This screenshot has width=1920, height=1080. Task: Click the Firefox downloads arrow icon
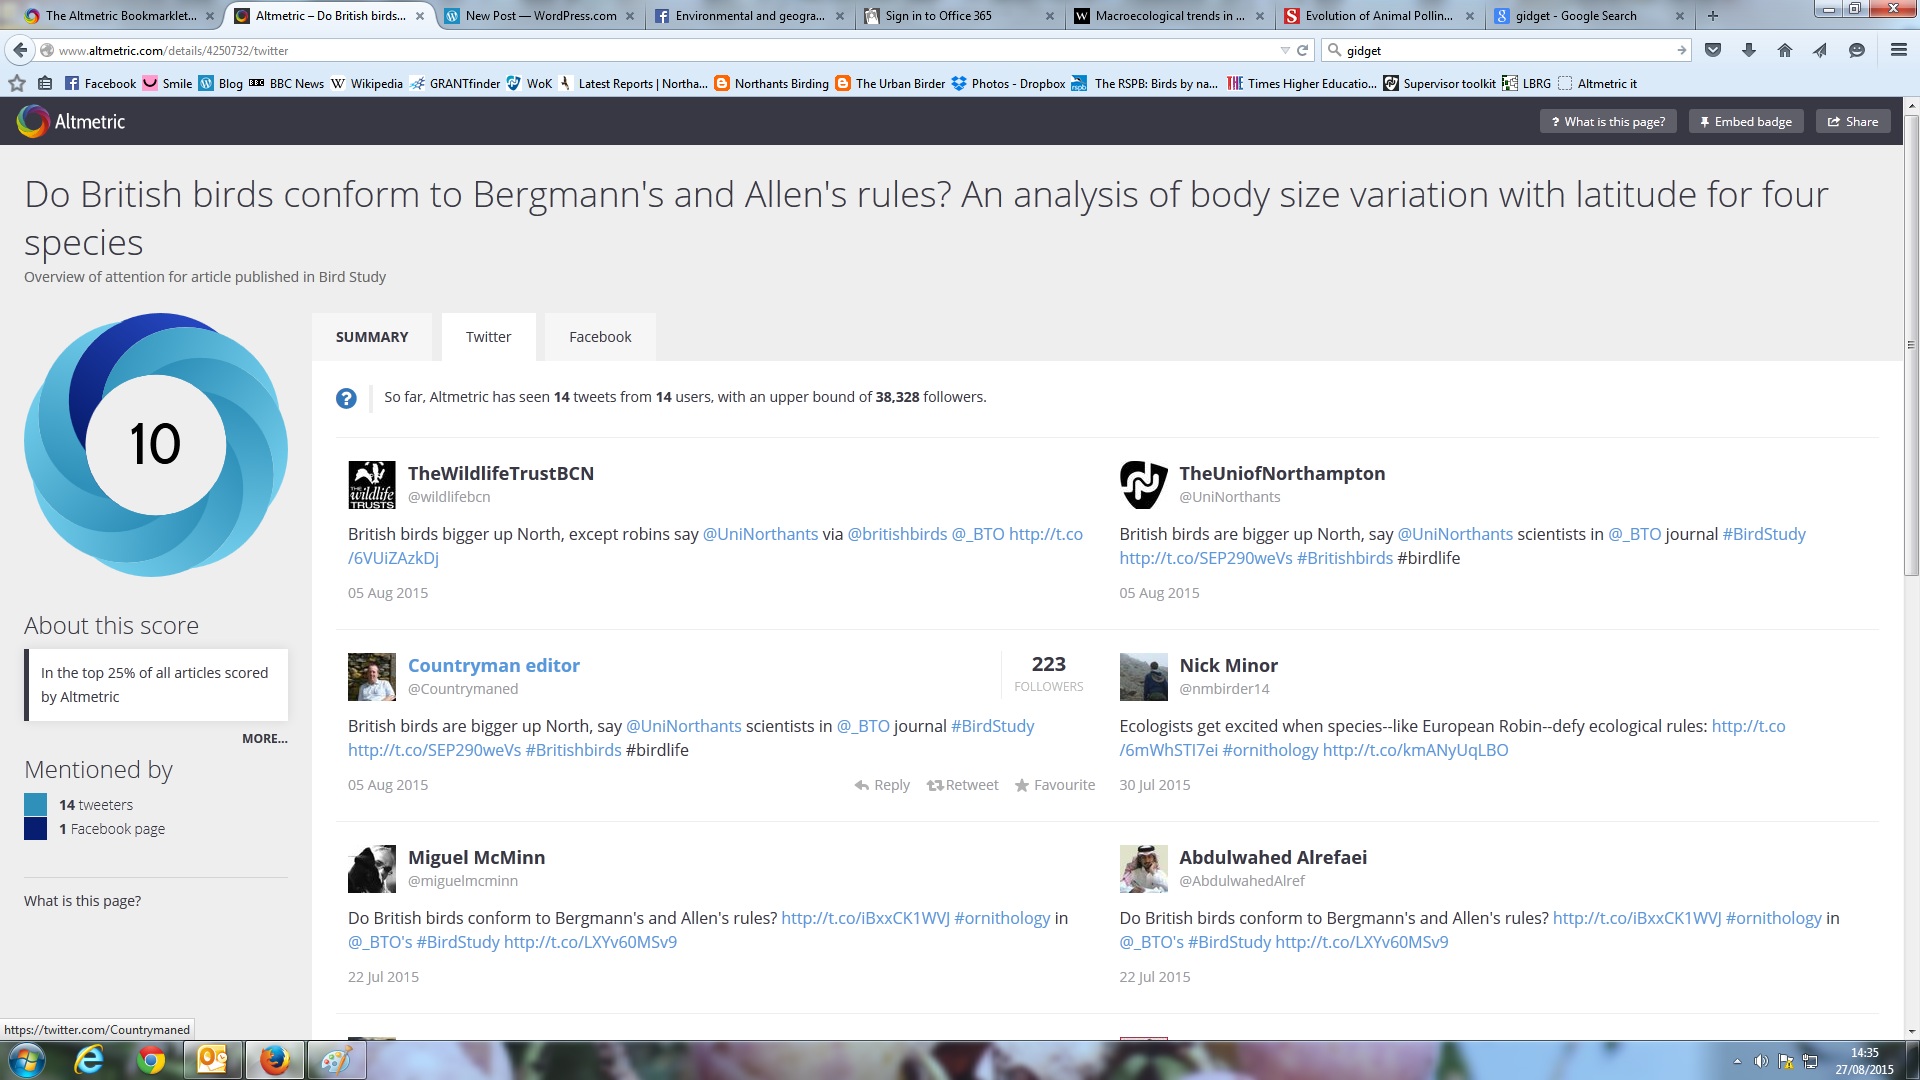coord(1749,50)
